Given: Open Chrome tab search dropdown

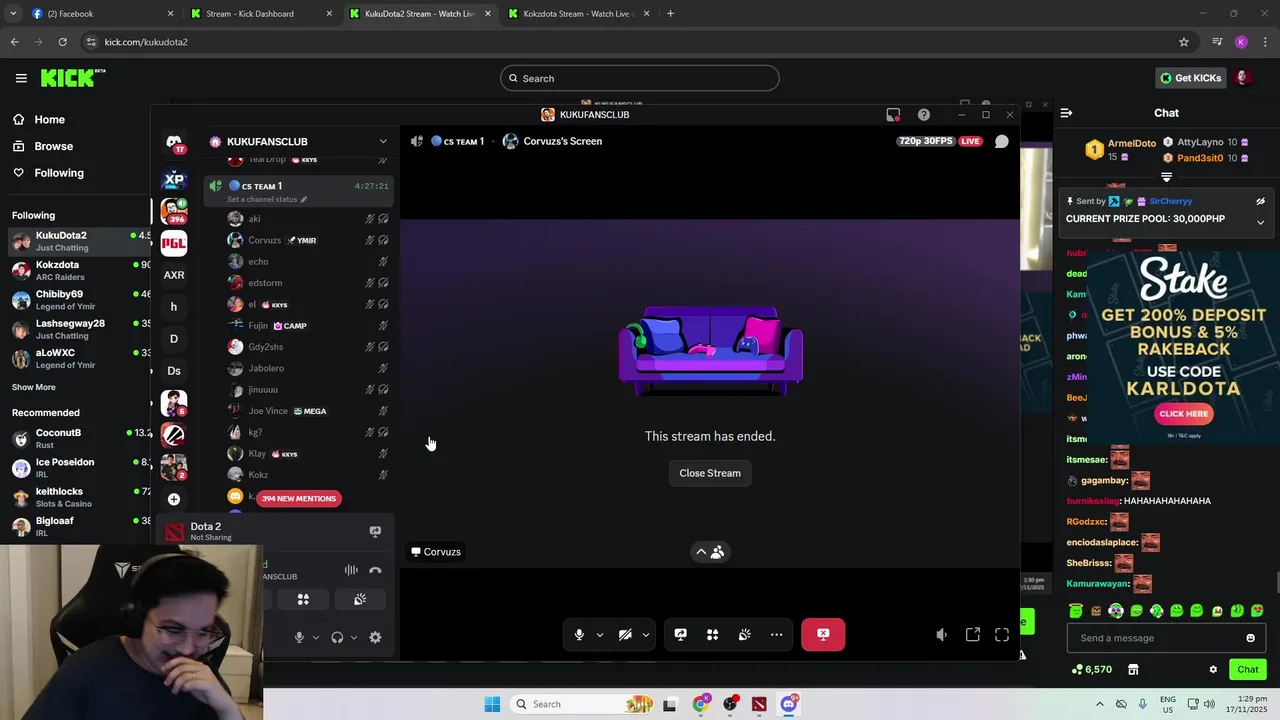Looking at the screenshot, I should [13, 14].
